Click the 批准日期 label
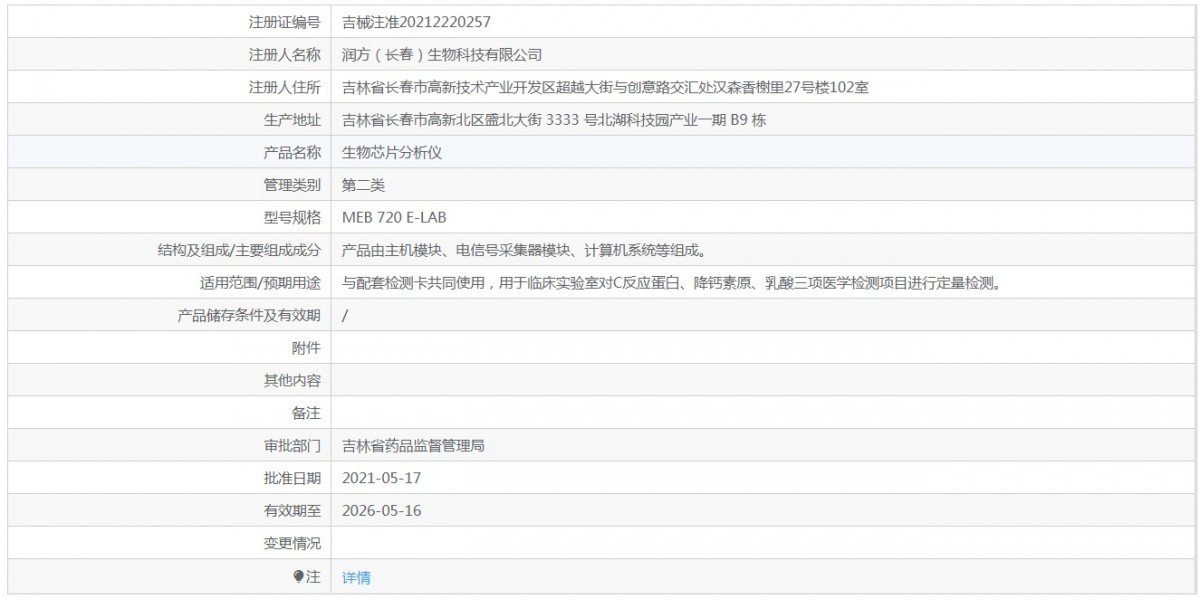 pyautogui.click(x=292, y=479)
